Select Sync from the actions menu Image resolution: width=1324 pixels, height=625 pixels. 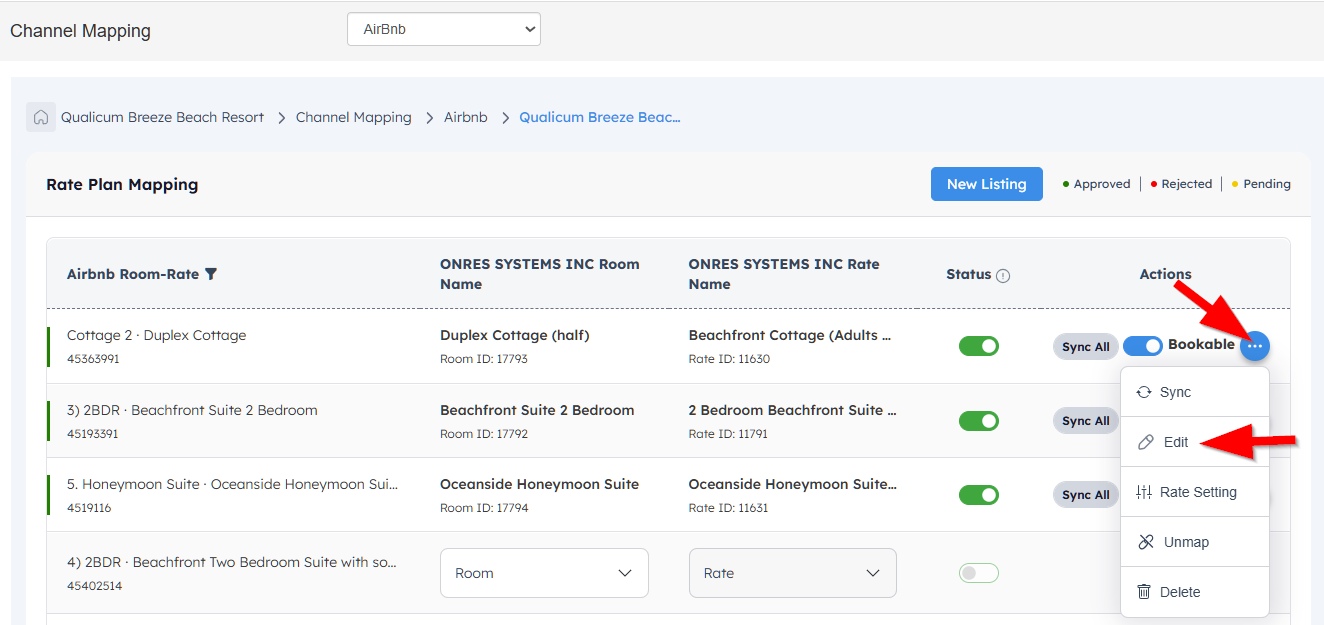(x=1195, y=392)
